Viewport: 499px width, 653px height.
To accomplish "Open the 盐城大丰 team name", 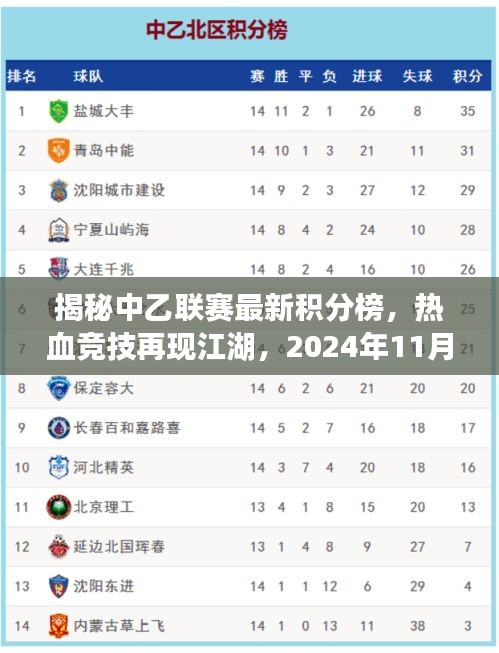I will pyautogui.click(x=104, y=111).
